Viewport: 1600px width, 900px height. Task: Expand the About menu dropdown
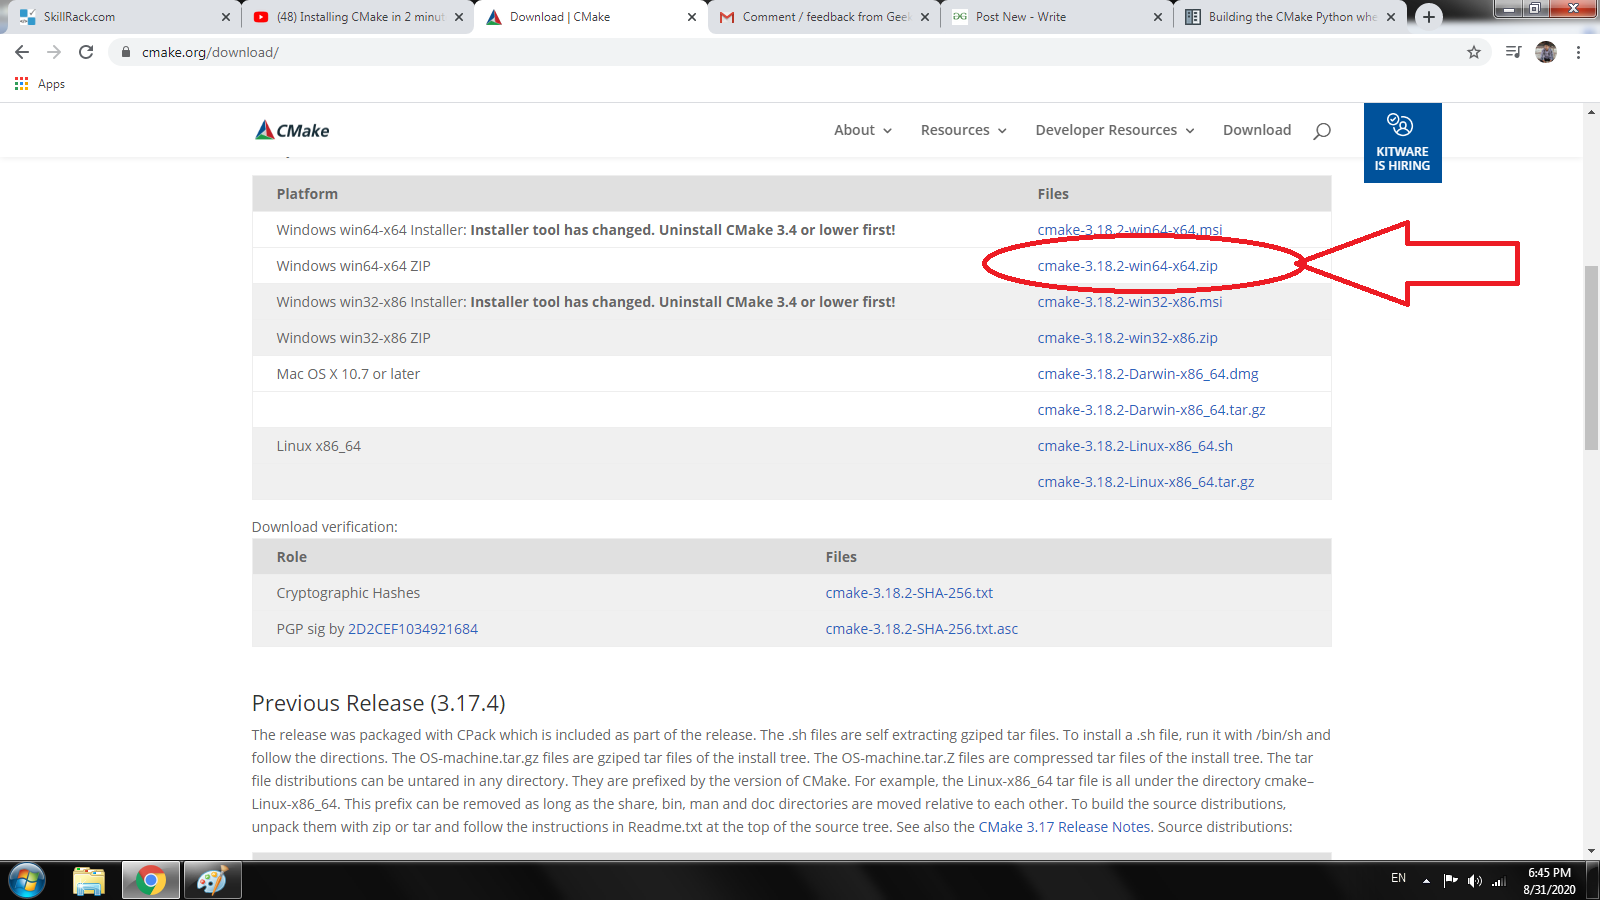(x=863, y=130)
